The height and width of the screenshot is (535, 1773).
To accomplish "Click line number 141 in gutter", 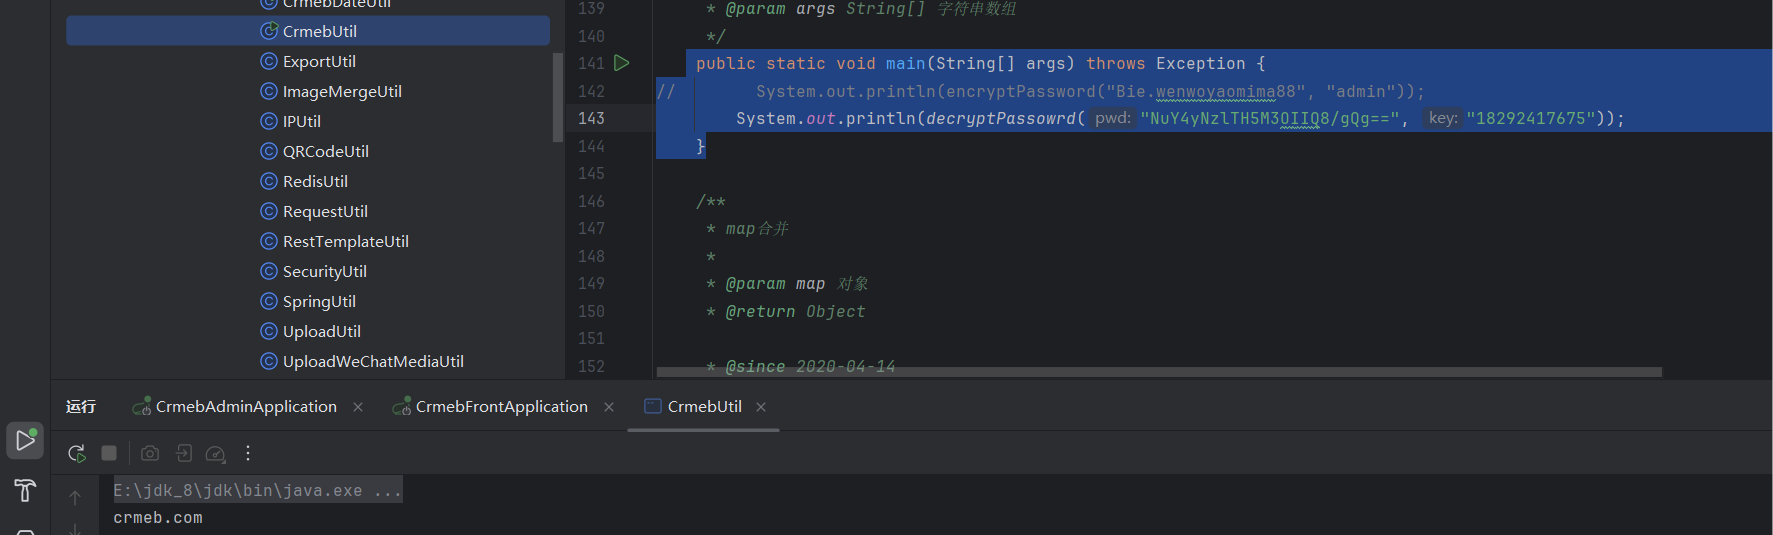I will click(x=591, y=63).
